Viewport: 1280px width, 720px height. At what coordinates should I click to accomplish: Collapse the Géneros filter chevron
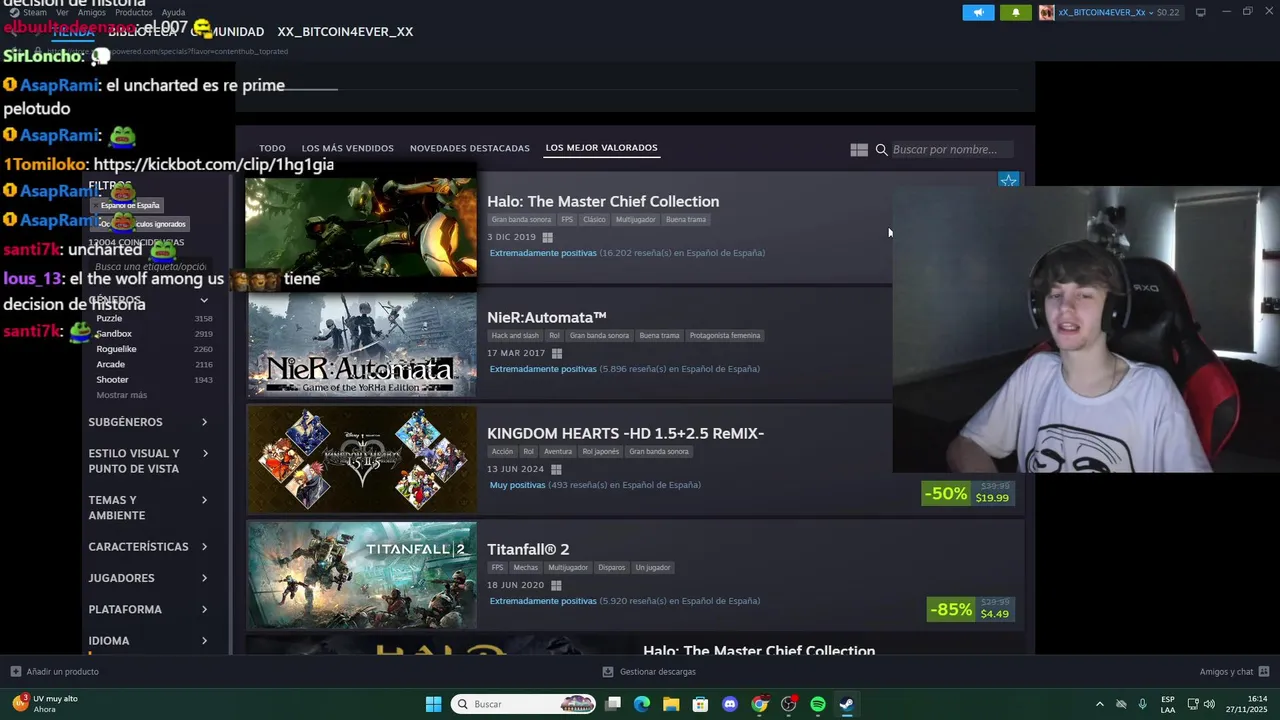pyautogui.click(x=204, y=300)
